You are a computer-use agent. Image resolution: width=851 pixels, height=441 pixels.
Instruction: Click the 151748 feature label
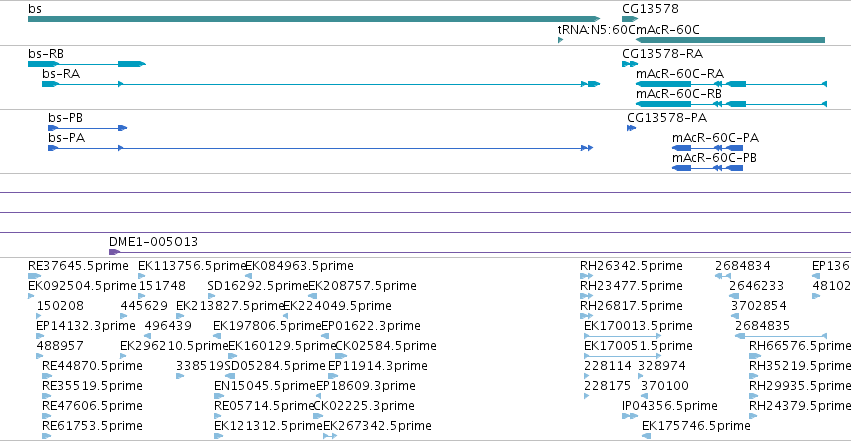162,286
